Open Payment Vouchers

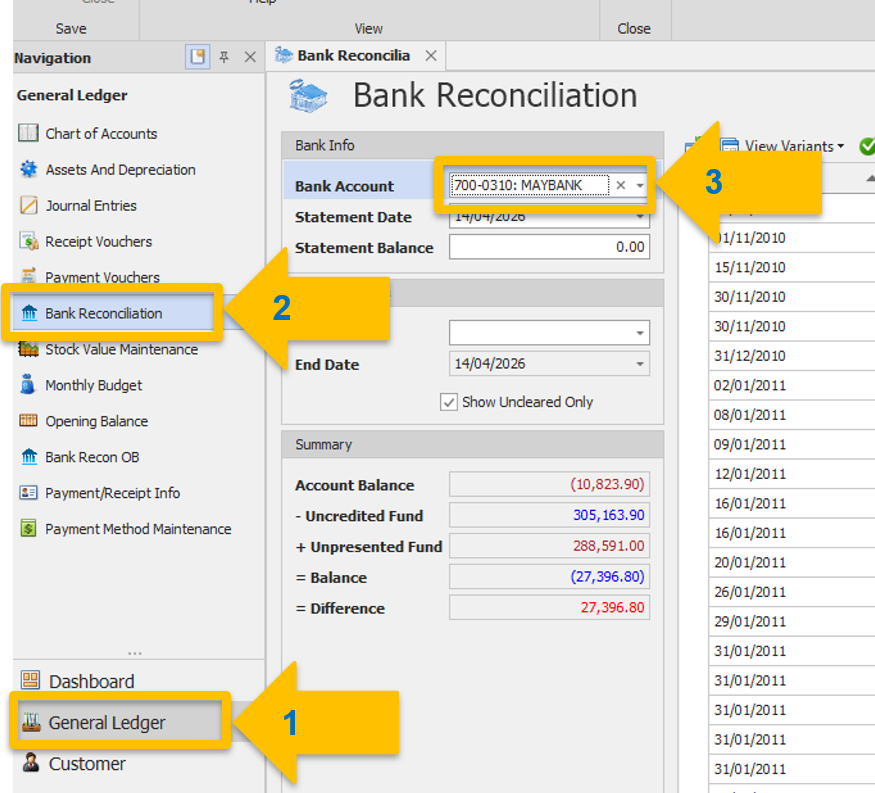103,277
